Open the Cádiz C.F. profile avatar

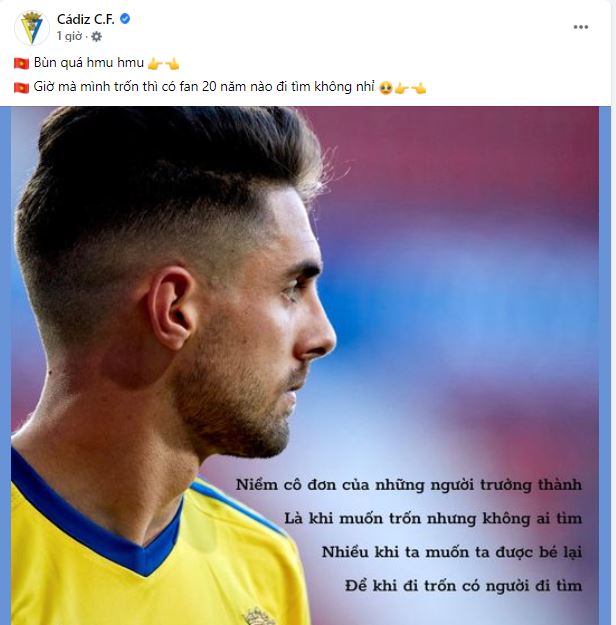[31, 28]
